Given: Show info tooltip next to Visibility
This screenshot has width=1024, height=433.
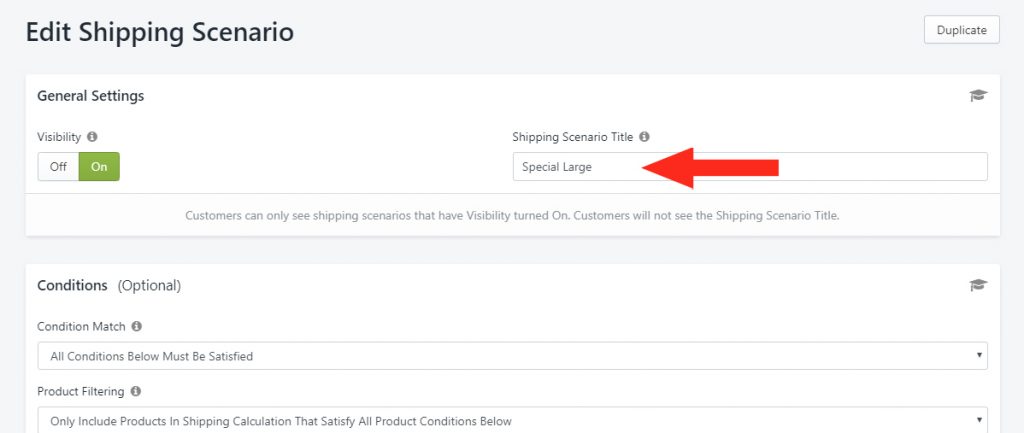Looking at the screenshot, I should [92, 137].
